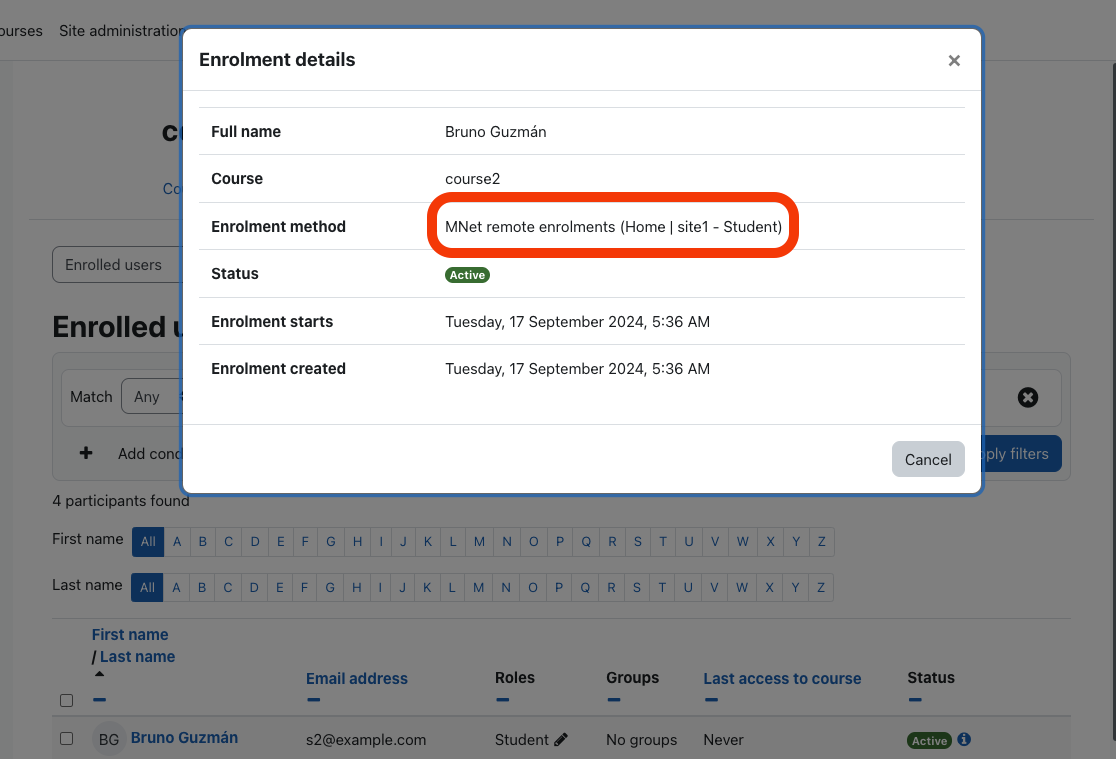Filter Last name by letter Z
Screen dimensions: 1116x759
tap(821, 587)
